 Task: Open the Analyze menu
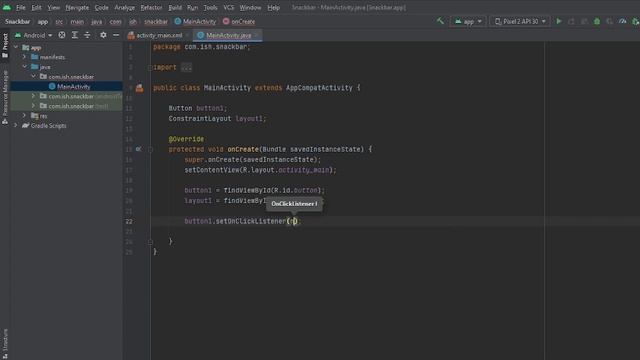coord(124,7)
